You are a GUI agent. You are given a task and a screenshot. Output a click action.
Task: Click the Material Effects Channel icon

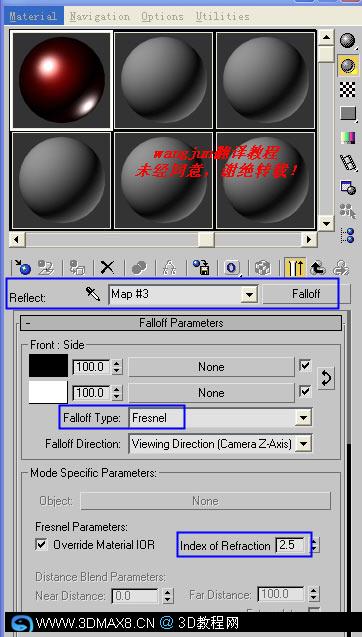[x=232, y=268]
